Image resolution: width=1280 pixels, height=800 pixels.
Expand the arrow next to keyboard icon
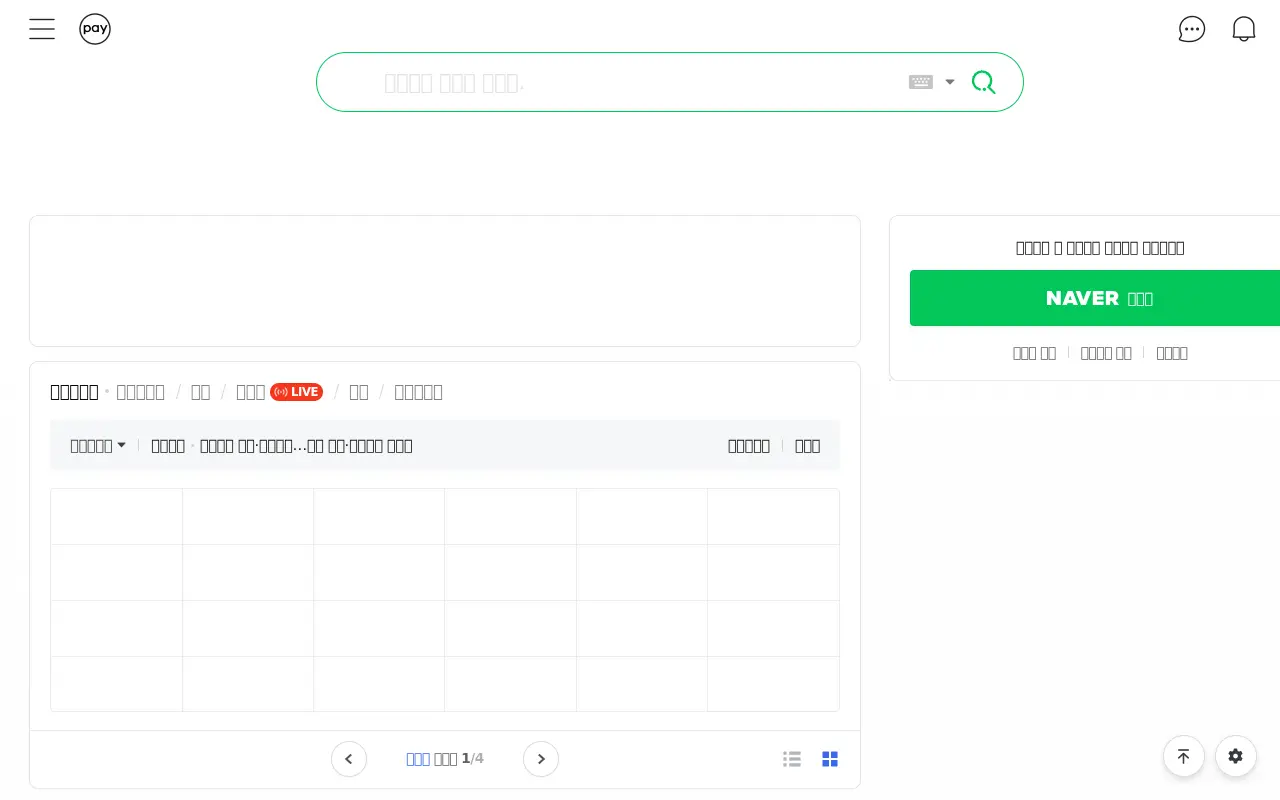(x=950, y=82)
